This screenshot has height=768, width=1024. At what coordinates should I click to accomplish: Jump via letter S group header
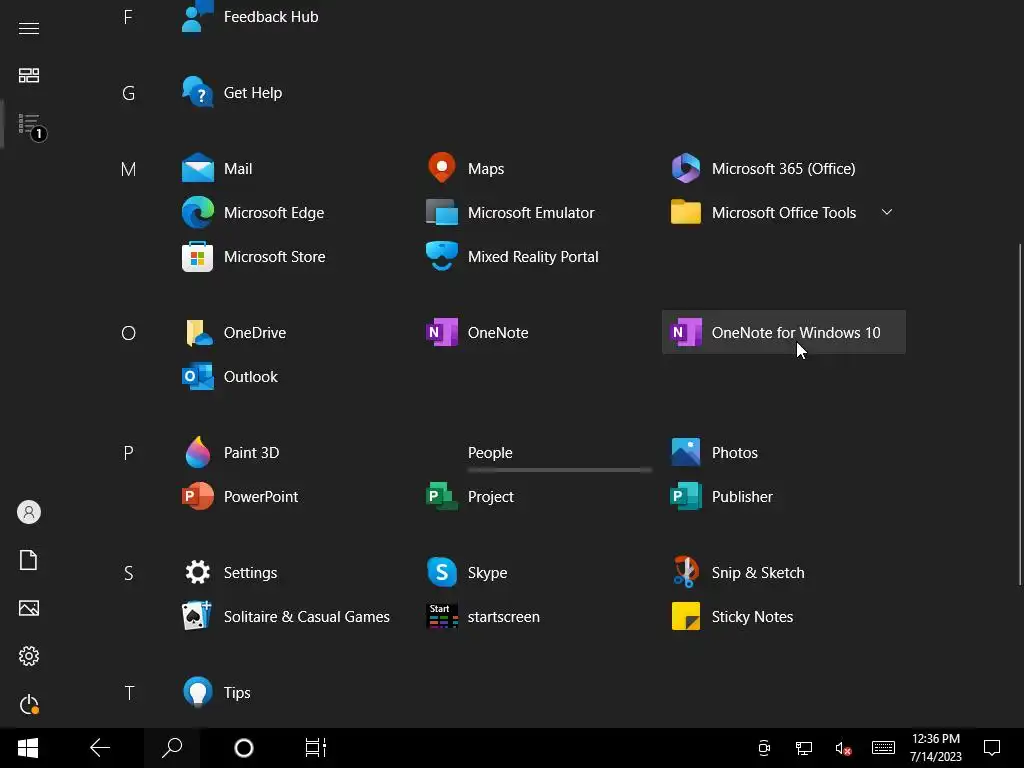(129, 573)
